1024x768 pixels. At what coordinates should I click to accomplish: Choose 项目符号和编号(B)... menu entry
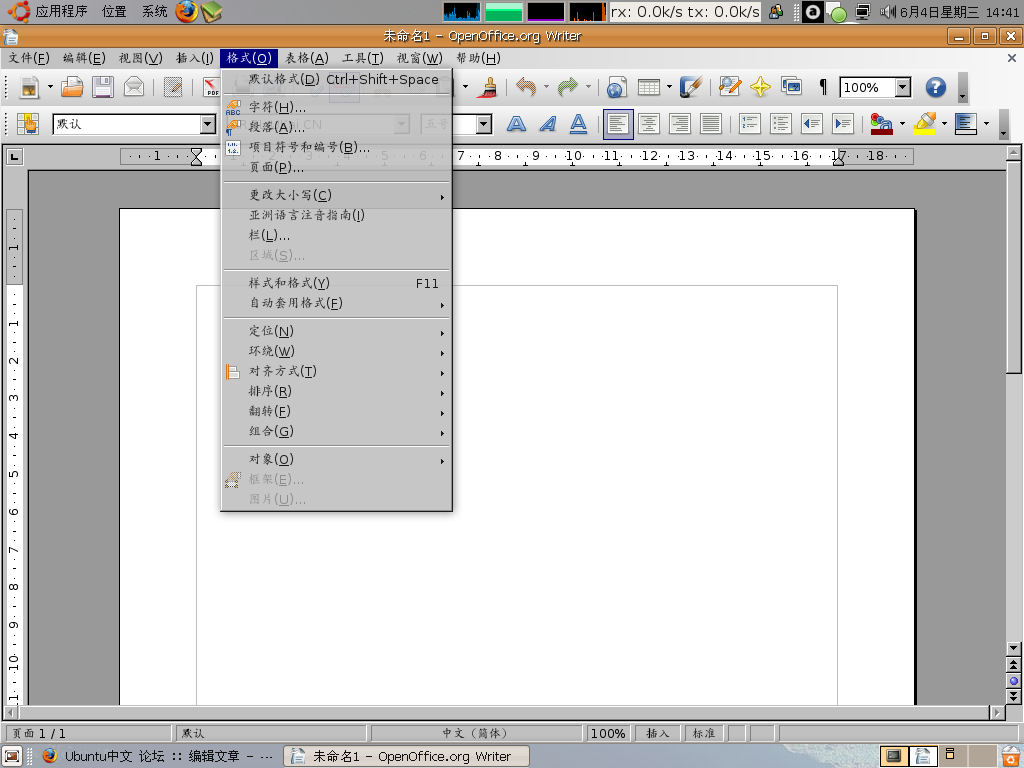click(x=336, y=148)
